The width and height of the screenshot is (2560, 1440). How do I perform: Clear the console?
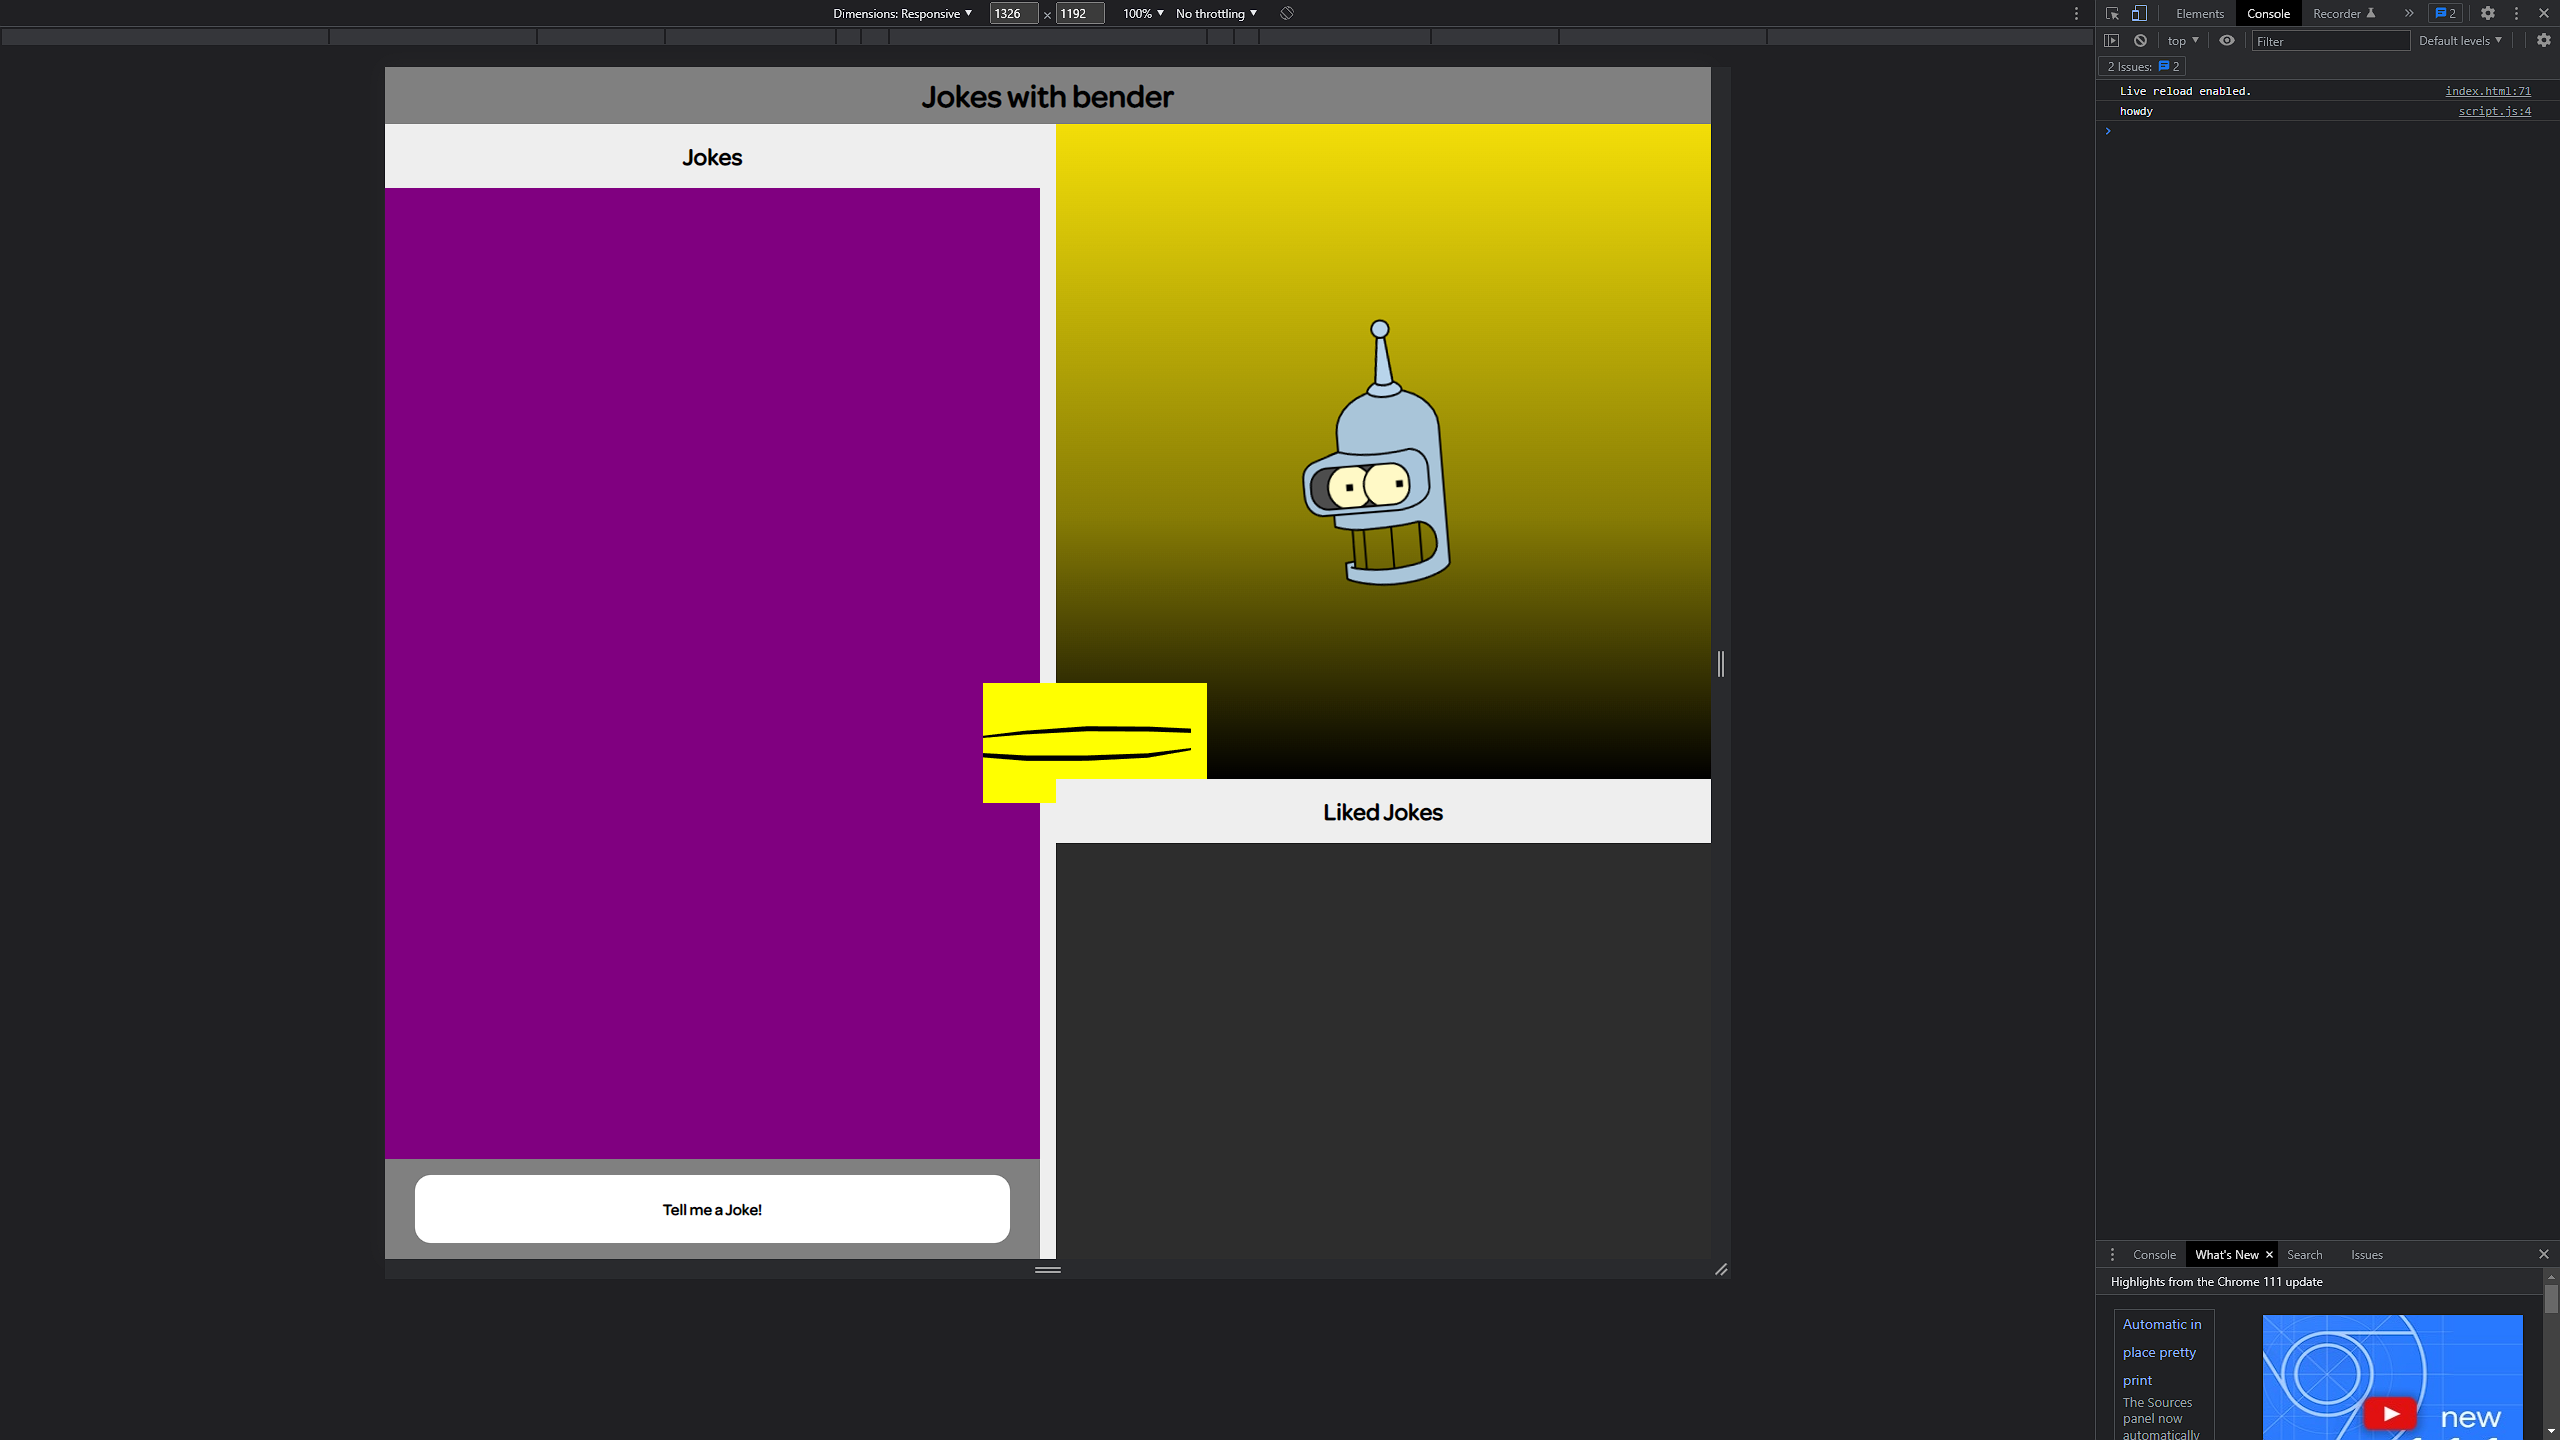[x=2140, y=40]
